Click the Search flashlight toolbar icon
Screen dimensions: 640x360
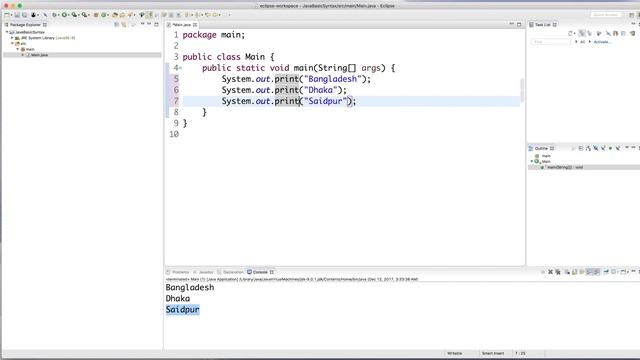(130, 15)
